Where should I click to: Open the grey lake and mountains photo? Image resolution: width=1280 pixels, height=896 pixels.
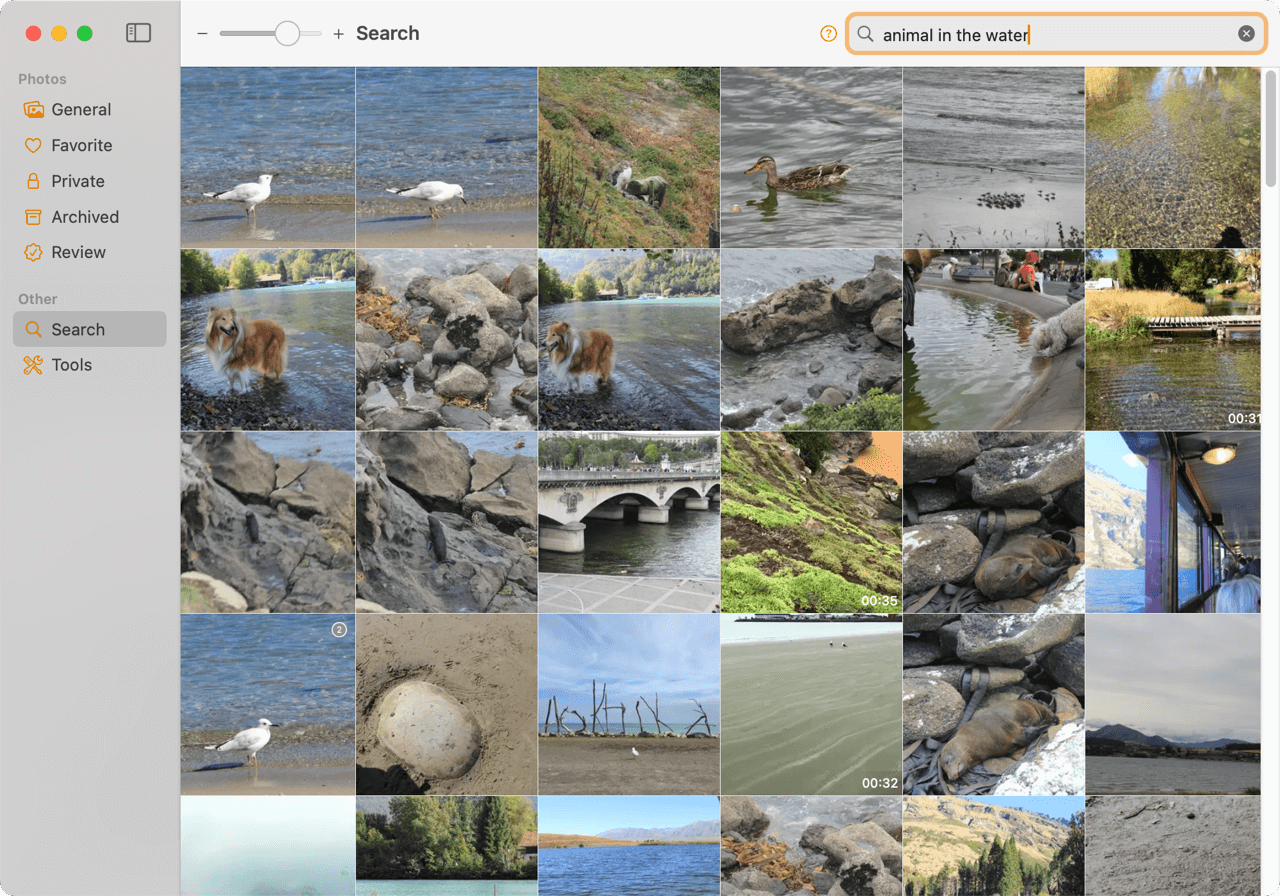coord(1173,704)
